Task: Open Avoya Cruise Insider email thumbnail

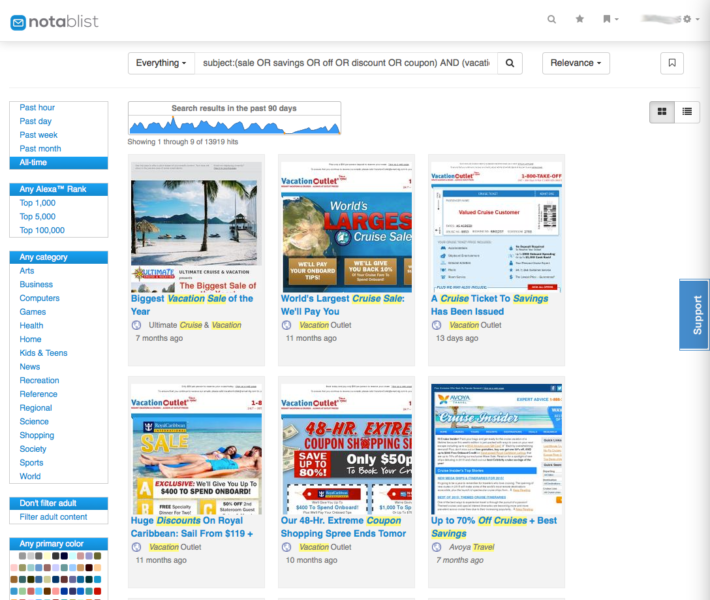Action: tap(496, 449)
